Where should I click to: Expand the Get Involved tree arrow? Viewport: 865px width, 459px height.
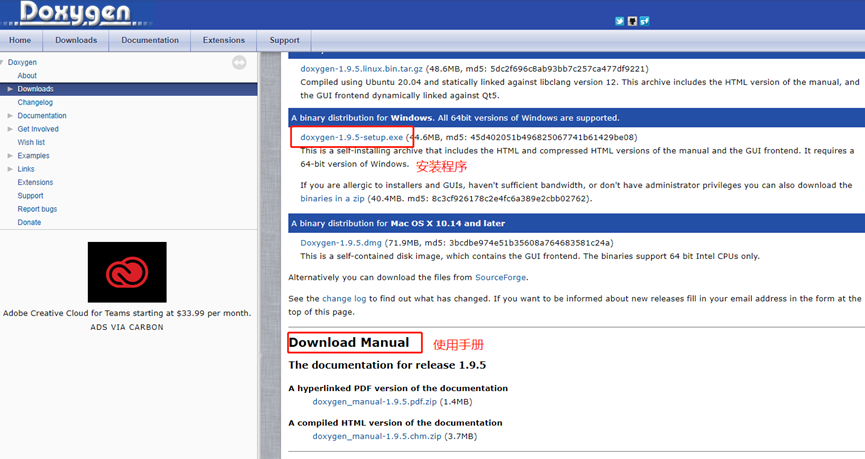point(10,129)
